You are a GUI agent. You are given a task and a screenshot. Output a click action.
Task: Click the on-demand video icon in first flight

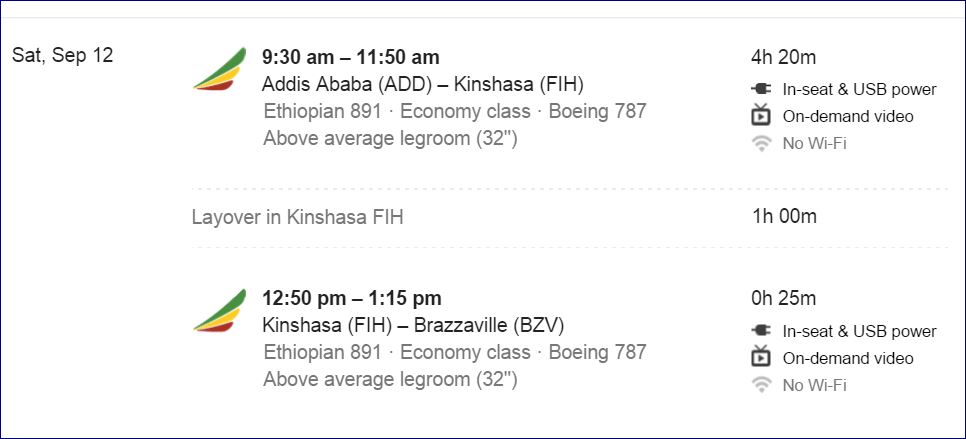[x=761, y=115]
